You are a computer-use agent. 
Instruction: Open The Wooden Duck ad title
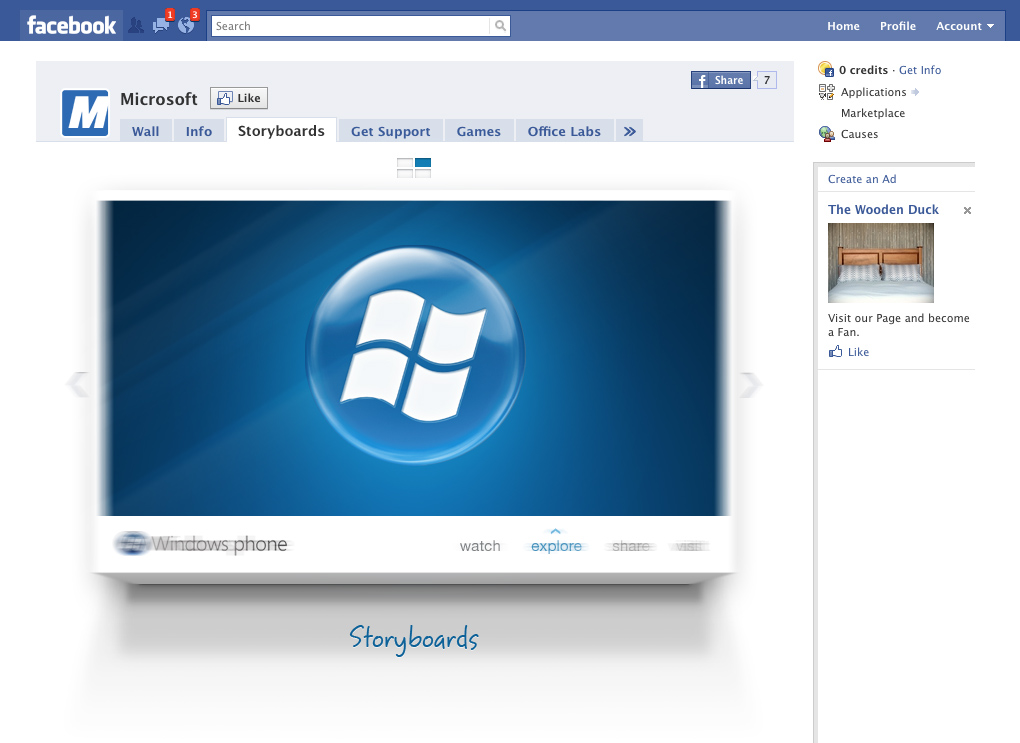click(x=883, y=209)
